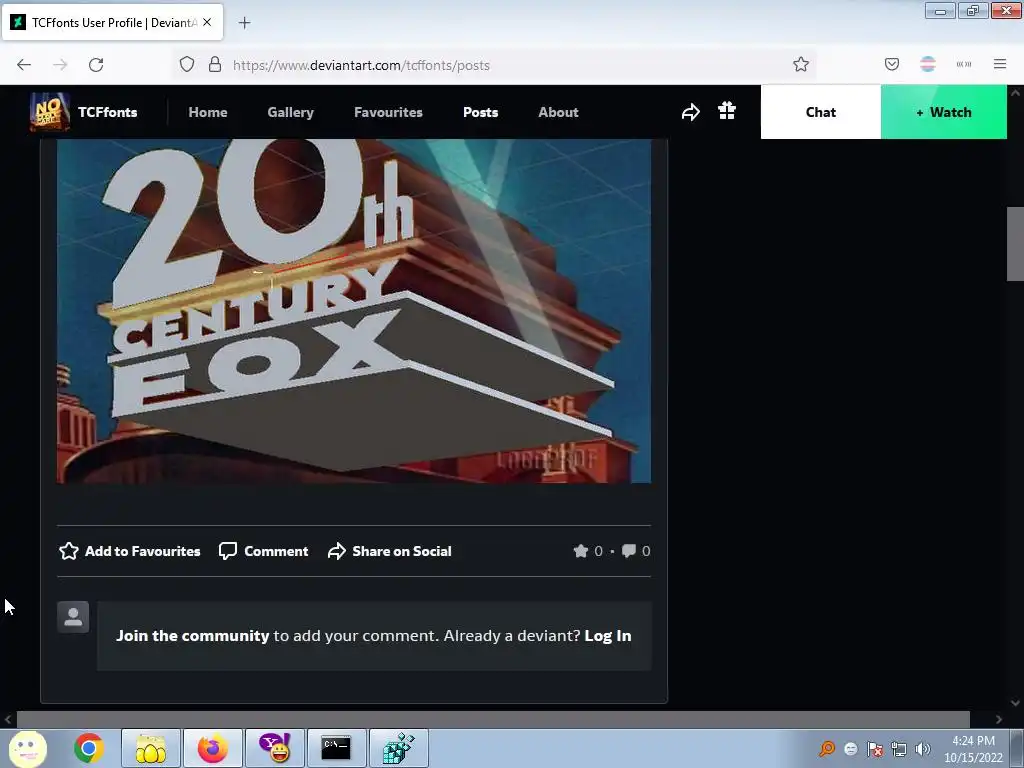Click the horizontal scrollbar thumb
This screenshot has height=768, width=1024.
[493, 720]
